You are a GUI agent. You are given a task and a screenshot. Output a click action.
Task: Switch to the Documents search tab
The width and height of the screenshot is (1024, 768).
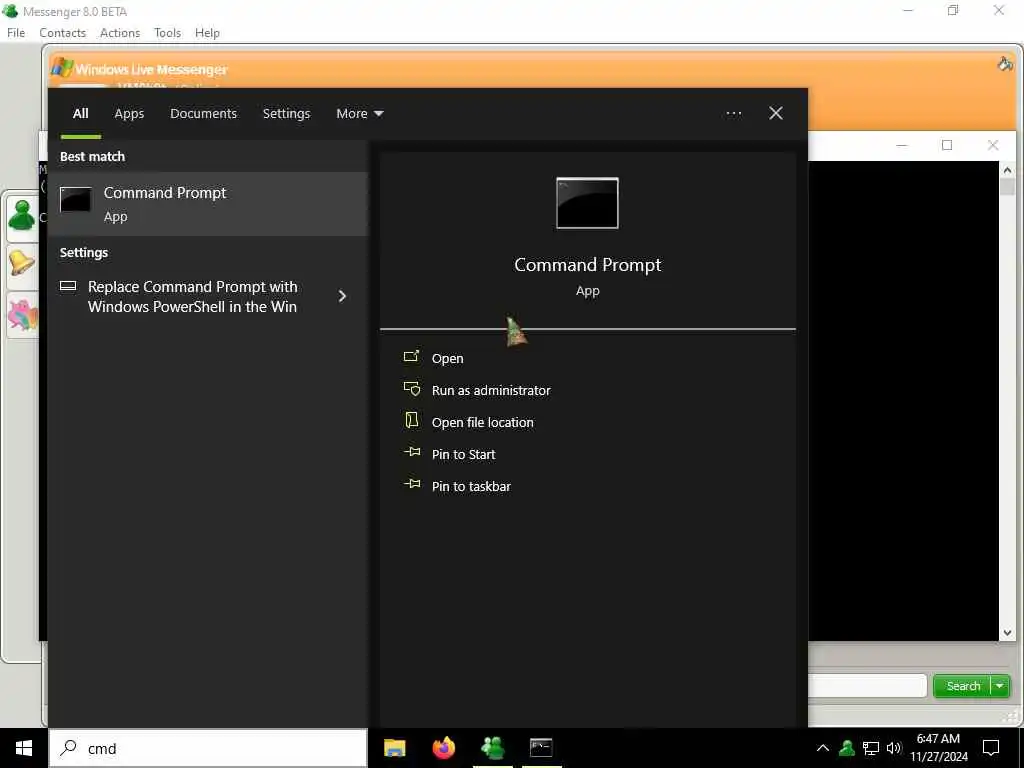pyautogui.click(x=203, y=114)
